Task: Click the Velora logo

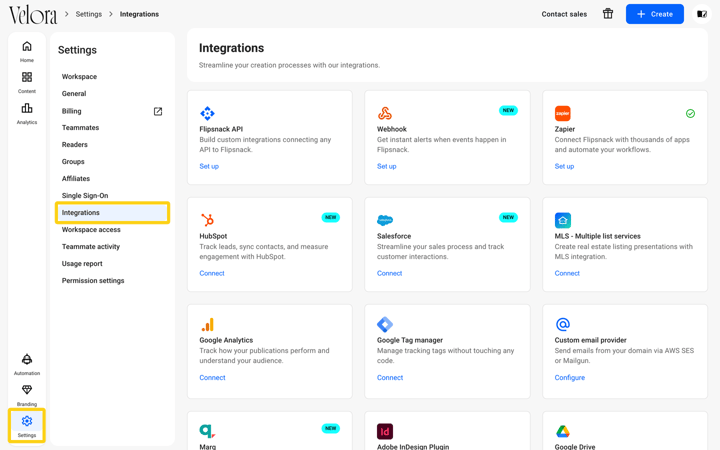Action: 33,15
